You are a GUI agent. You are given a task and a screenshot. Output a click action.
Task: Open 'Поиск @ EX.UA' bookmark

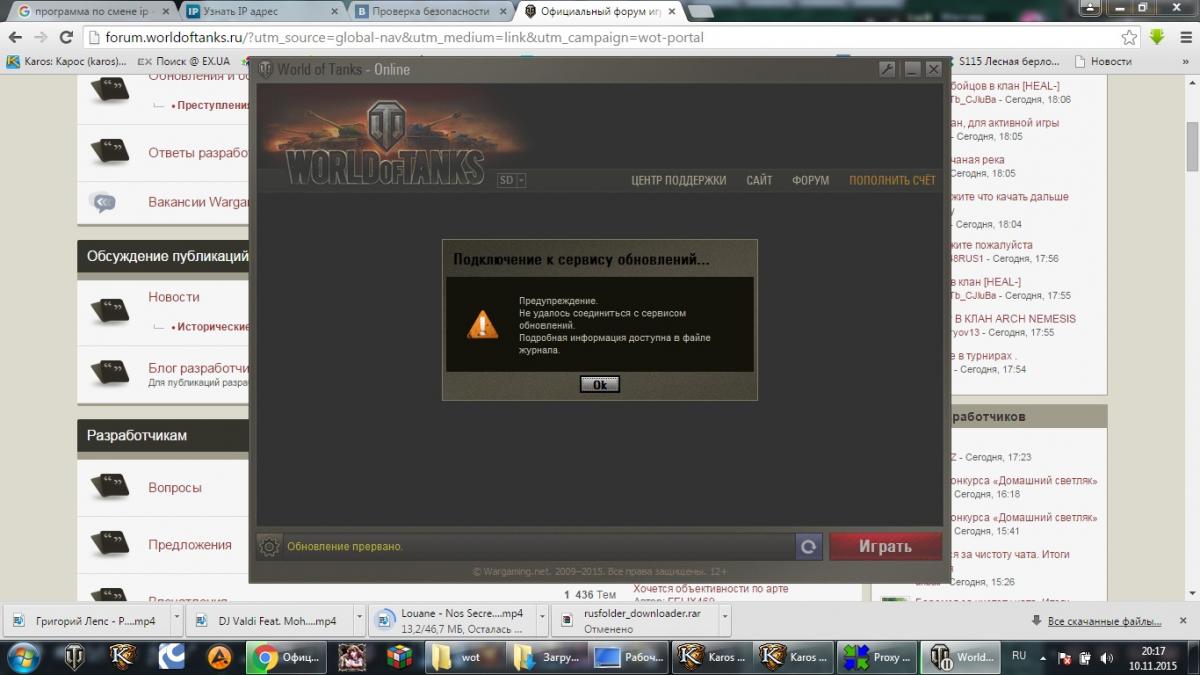click(x=183, y=61)
